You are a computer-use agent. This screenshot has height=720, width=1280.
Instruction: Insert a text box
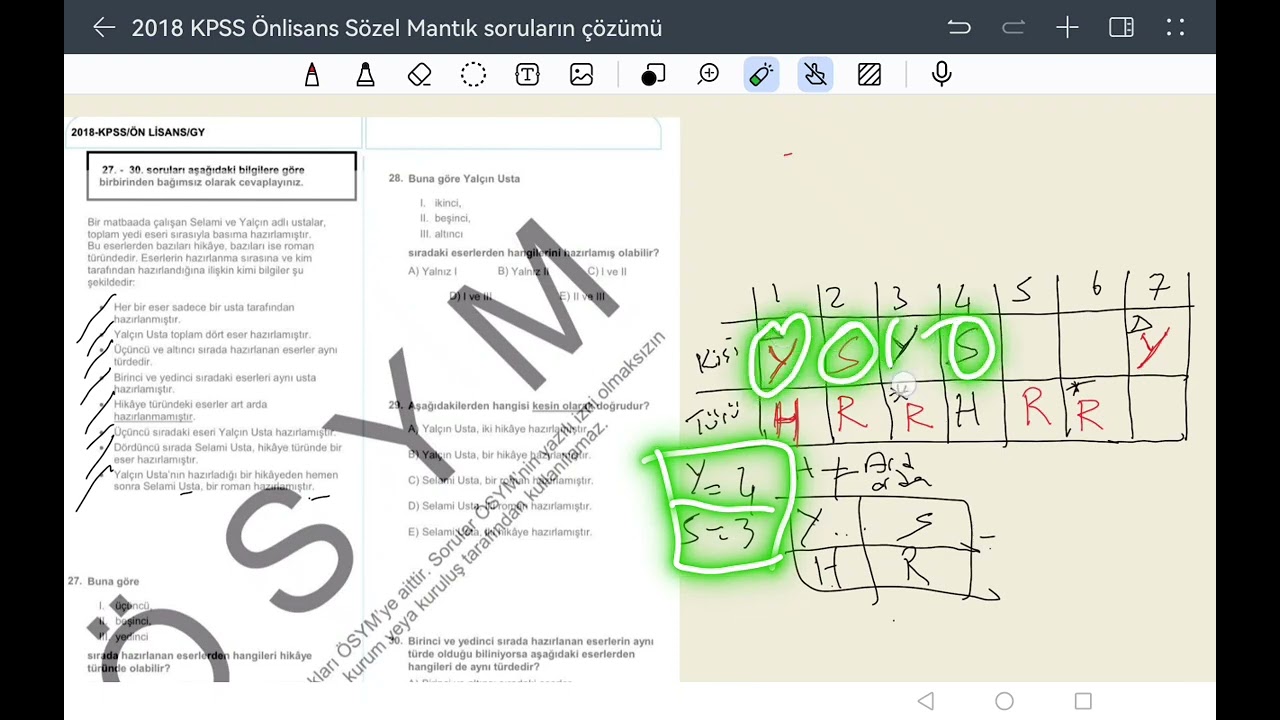tap(528, 75)
